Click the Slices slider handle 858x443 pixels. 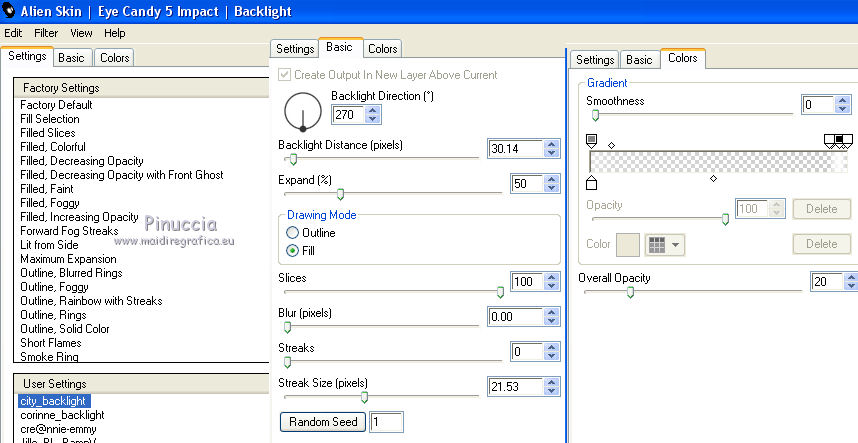[500, 292]
